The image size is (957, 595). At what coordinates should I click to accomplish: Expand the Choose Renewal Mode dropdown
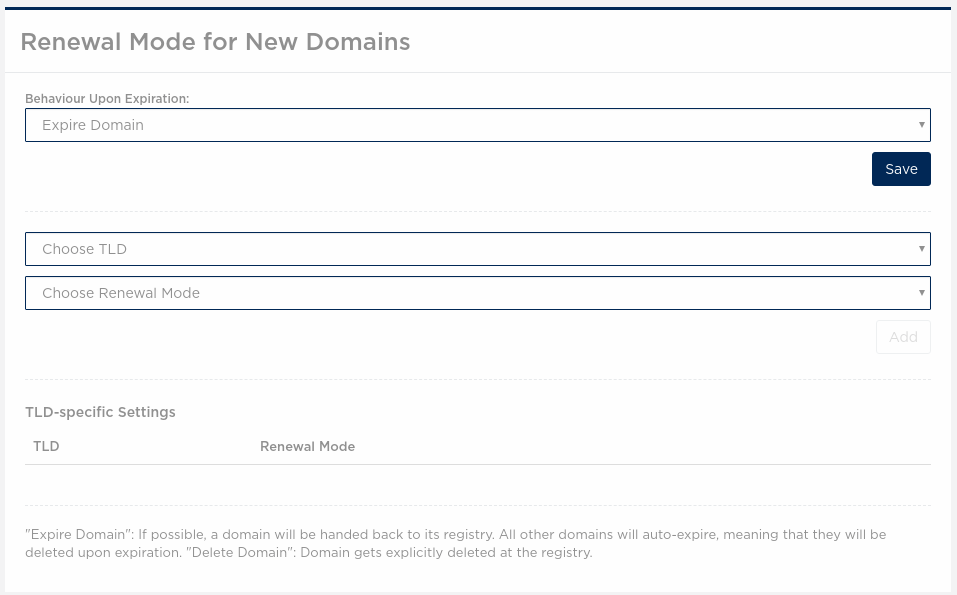pos(478,293)
